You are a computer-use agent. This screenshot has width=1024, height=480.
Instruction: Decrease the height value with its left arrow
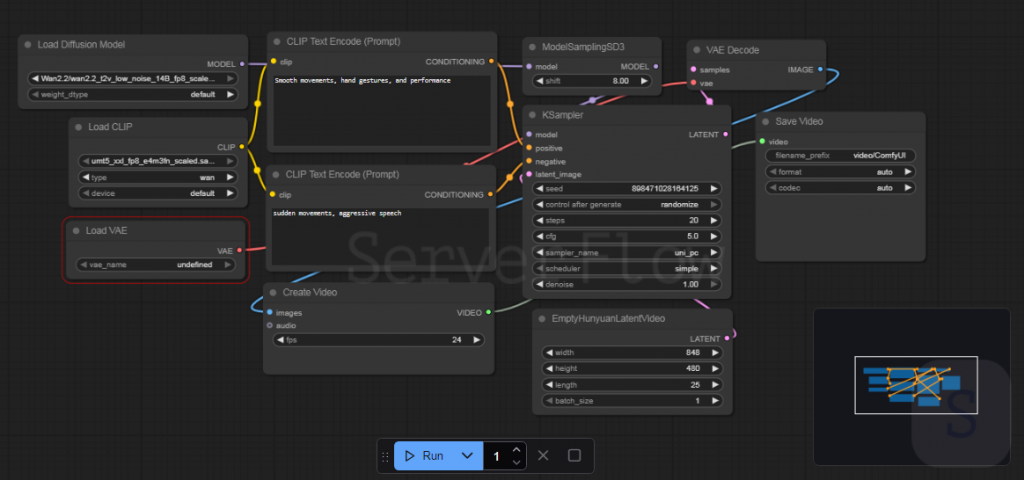(x=549, y=368)
